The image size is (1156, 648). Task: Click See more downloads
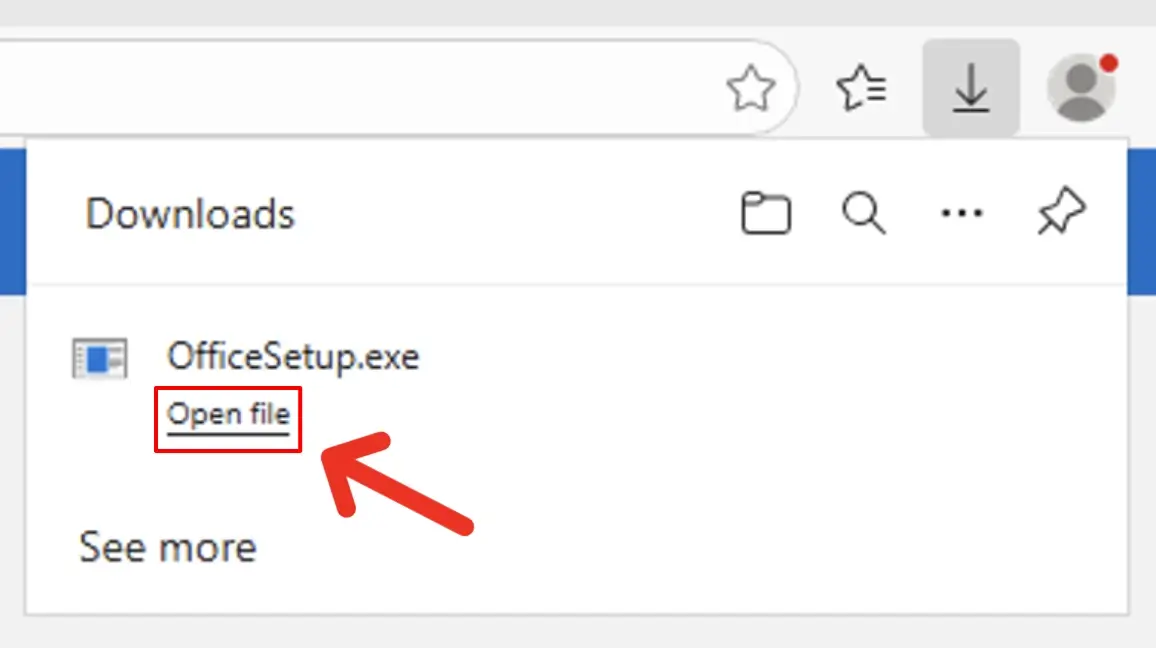pyautogui.click(x=168, y=548)
